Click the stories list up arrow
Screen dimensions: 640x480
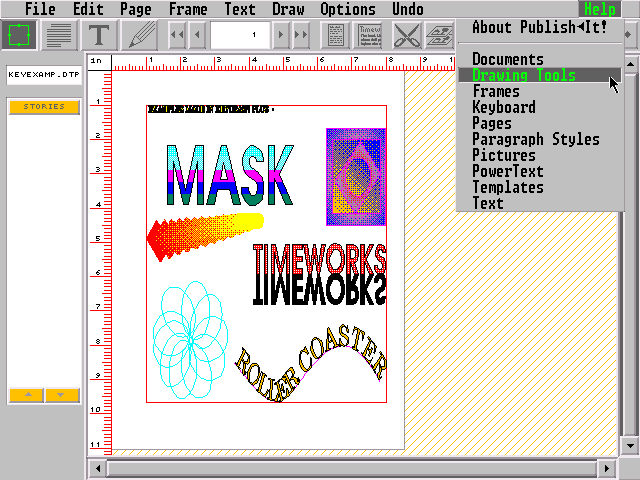click(x=27, y=395)
